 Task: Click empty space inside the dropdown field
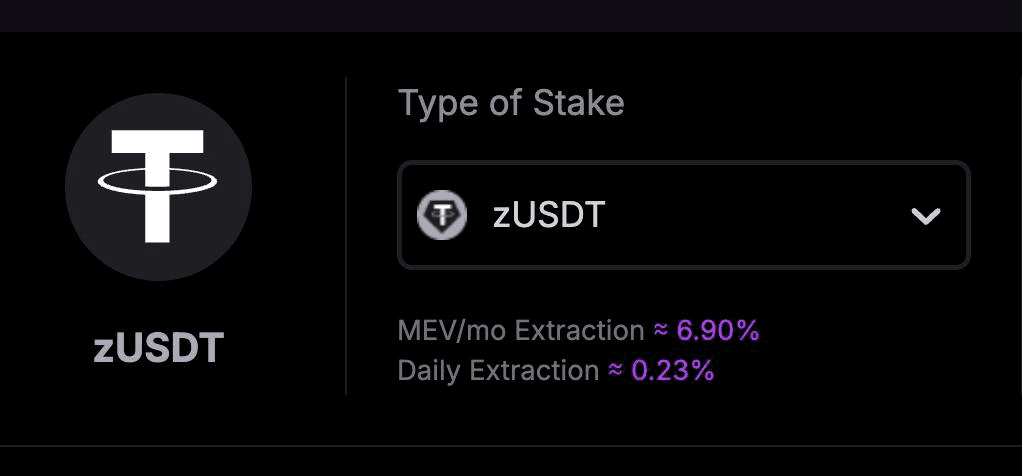756,215
